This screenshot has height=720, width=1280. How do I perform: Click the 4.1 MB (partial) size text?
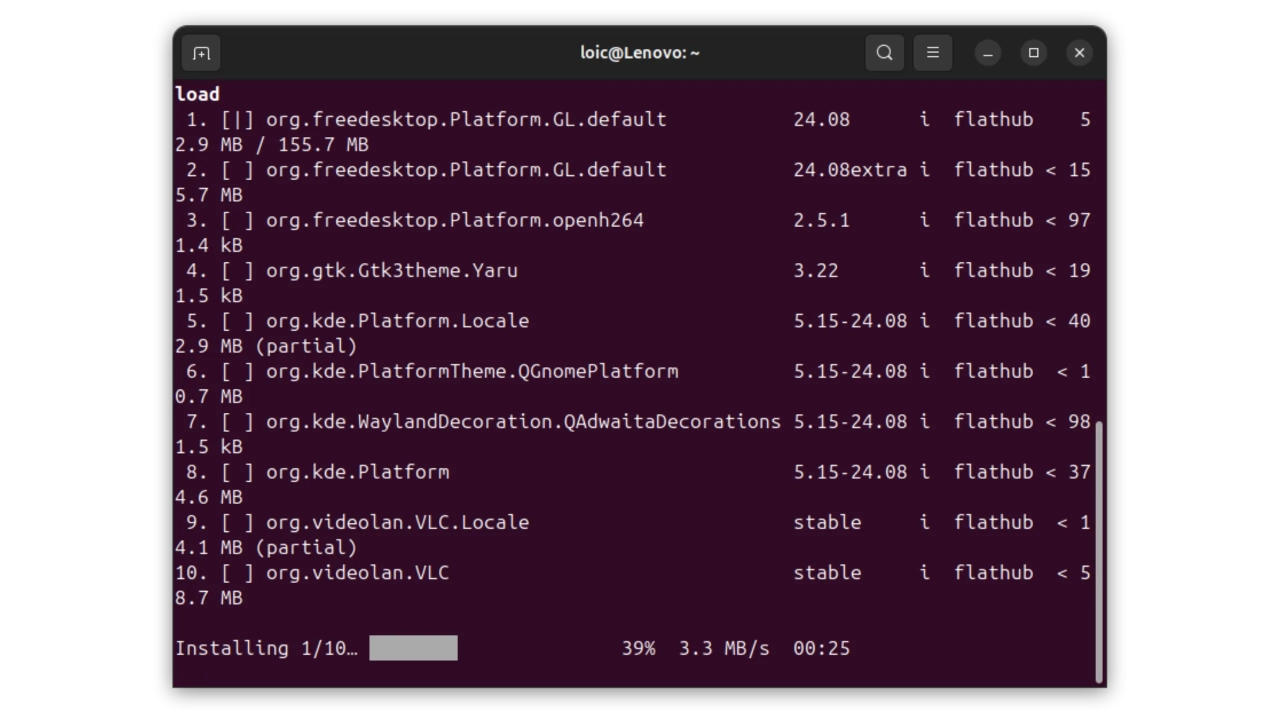tap(266, 547)
